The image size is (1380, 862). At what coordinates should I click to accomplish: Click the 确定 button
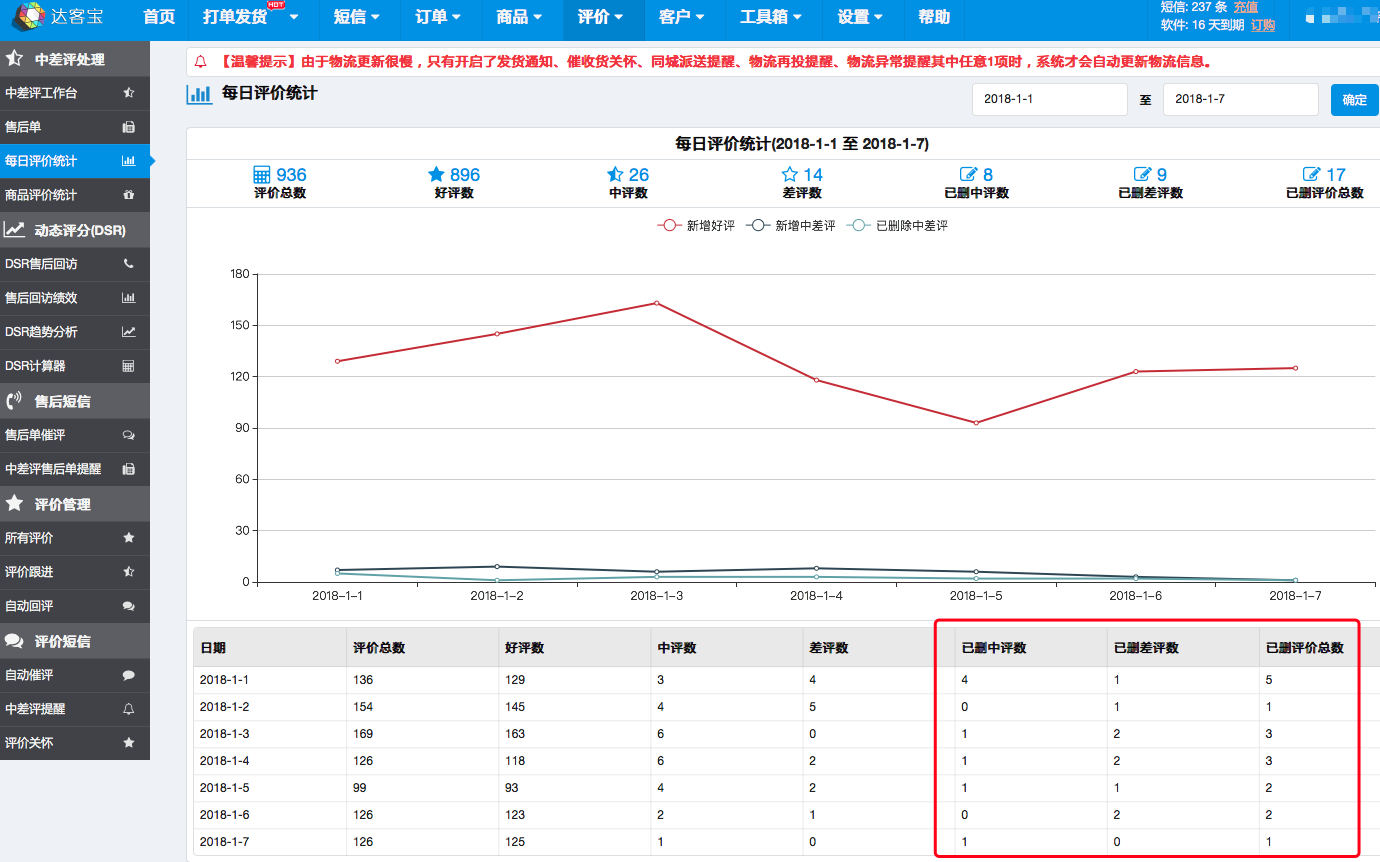[x=1354, y=100]
